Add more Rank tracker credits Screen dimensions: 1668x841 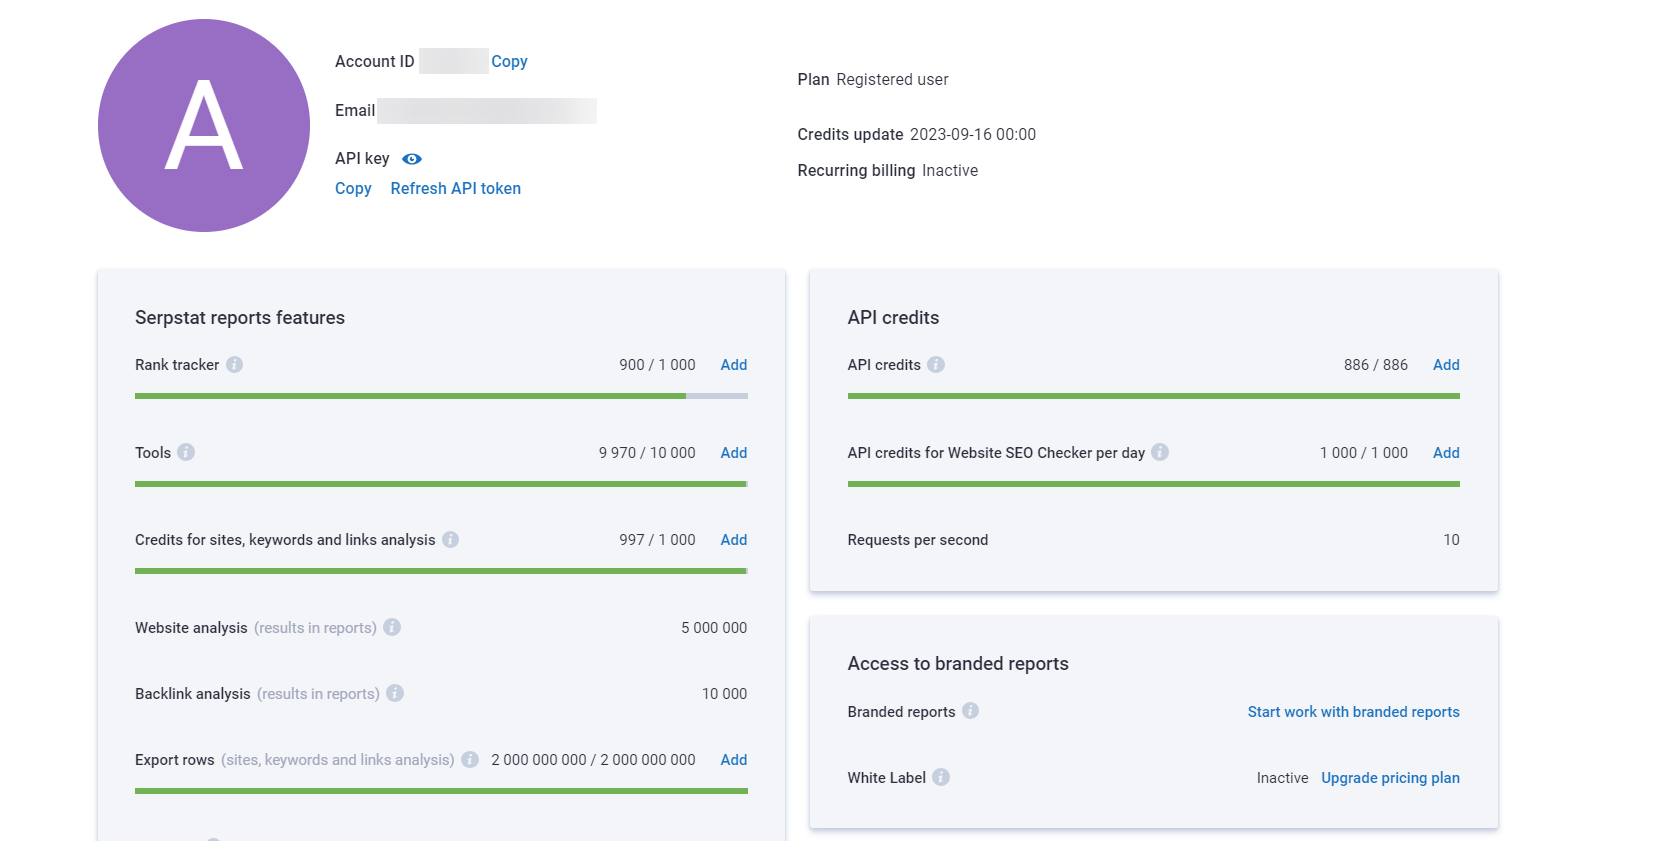(x=733, y=365)
